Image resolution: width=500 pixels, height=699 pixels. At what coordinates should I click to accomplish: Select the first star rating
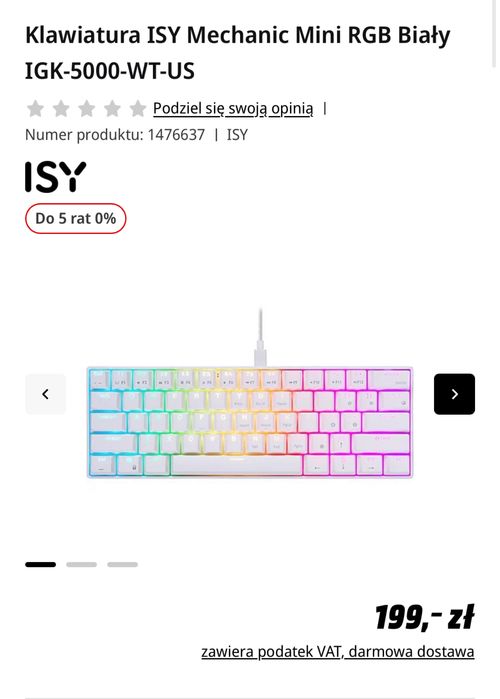pos(35,108)
